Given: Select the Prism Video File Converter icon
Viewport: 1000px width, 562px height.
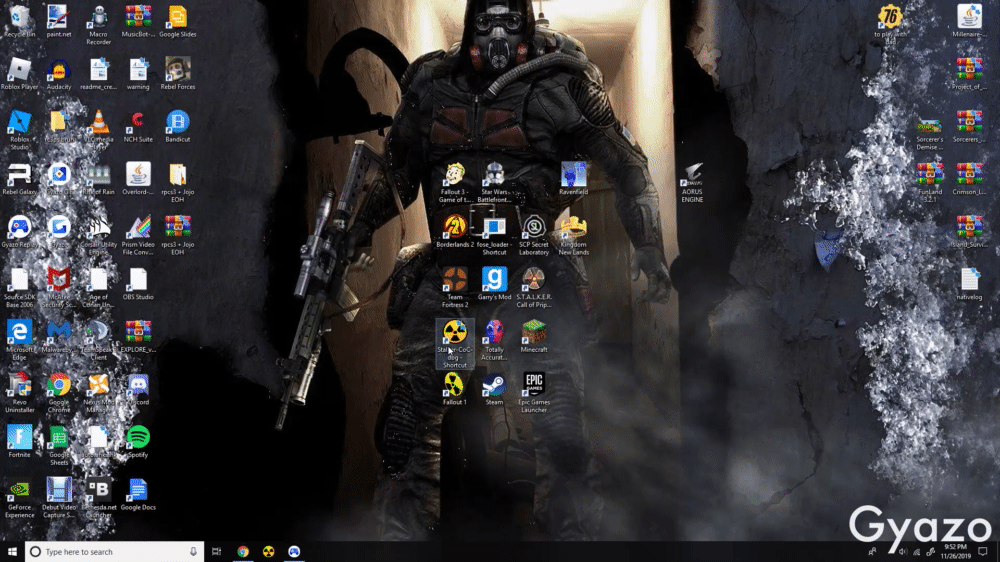Looking at the screenshot, I should 138,235.
